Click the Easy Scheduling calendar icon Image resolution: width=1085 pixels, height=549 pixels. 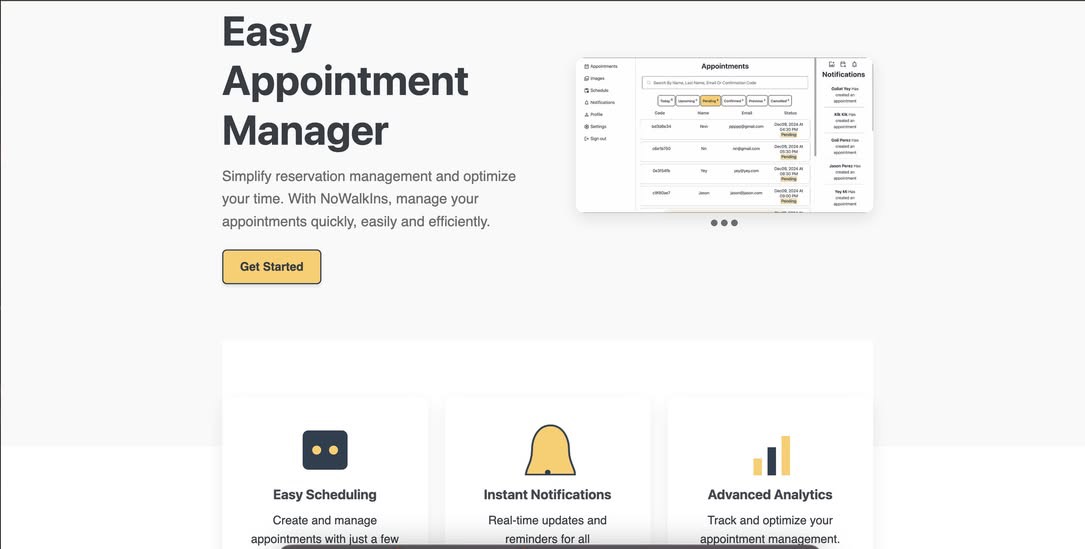(325, 450)
